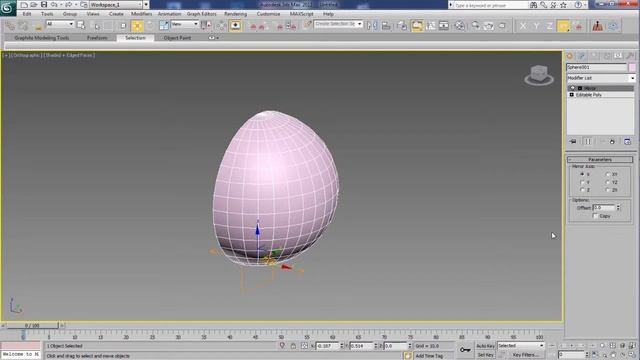Open the MAXScript menu
The width and height of the screenshot is (640, 360).
point(301,14)
